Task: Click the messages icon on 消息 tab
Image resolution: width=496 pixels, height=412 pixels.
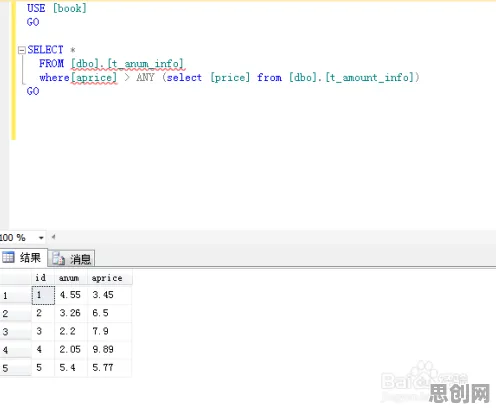Action: [x=58, y=259]
